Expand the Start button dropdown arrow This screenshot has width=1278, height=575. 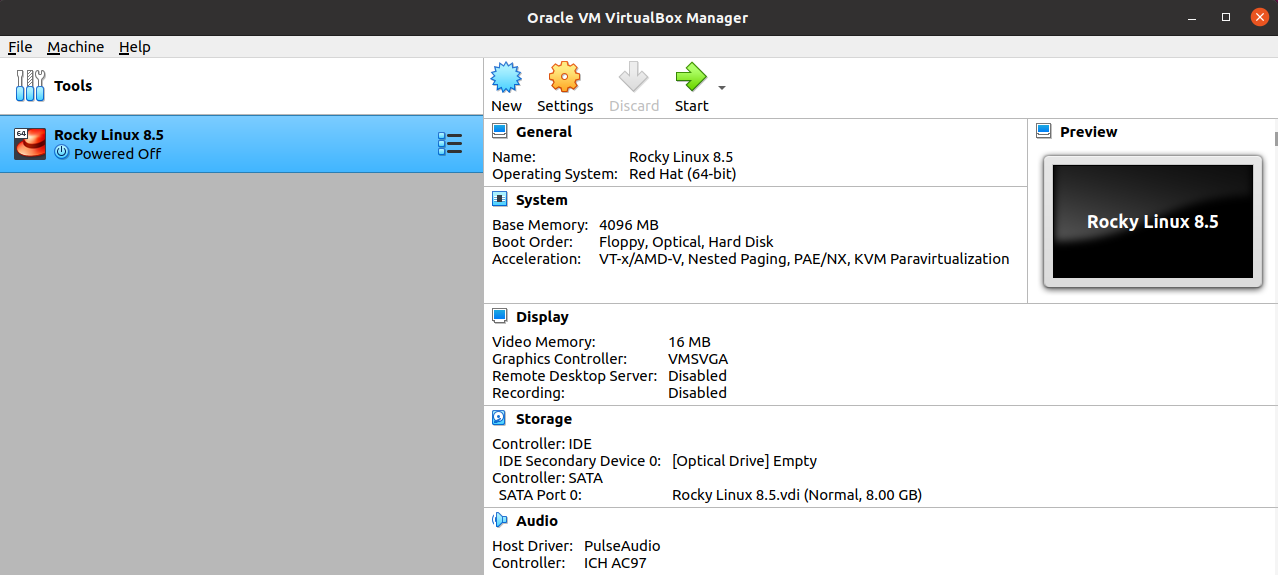pos(722,88)
